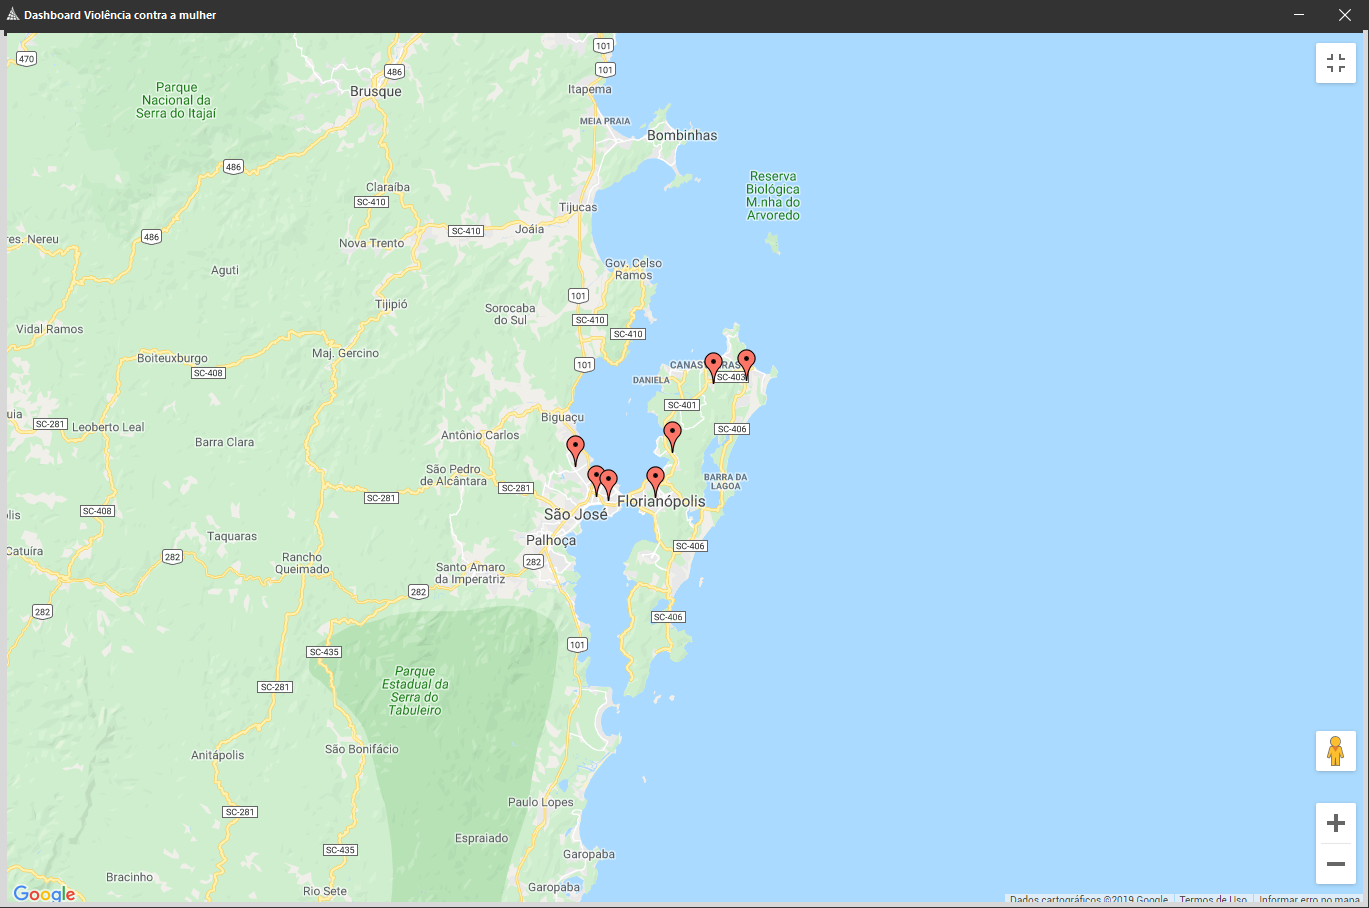Screen dimensions: 1370x908
Task: Click the Itapema label
Action: coord(590,89)
